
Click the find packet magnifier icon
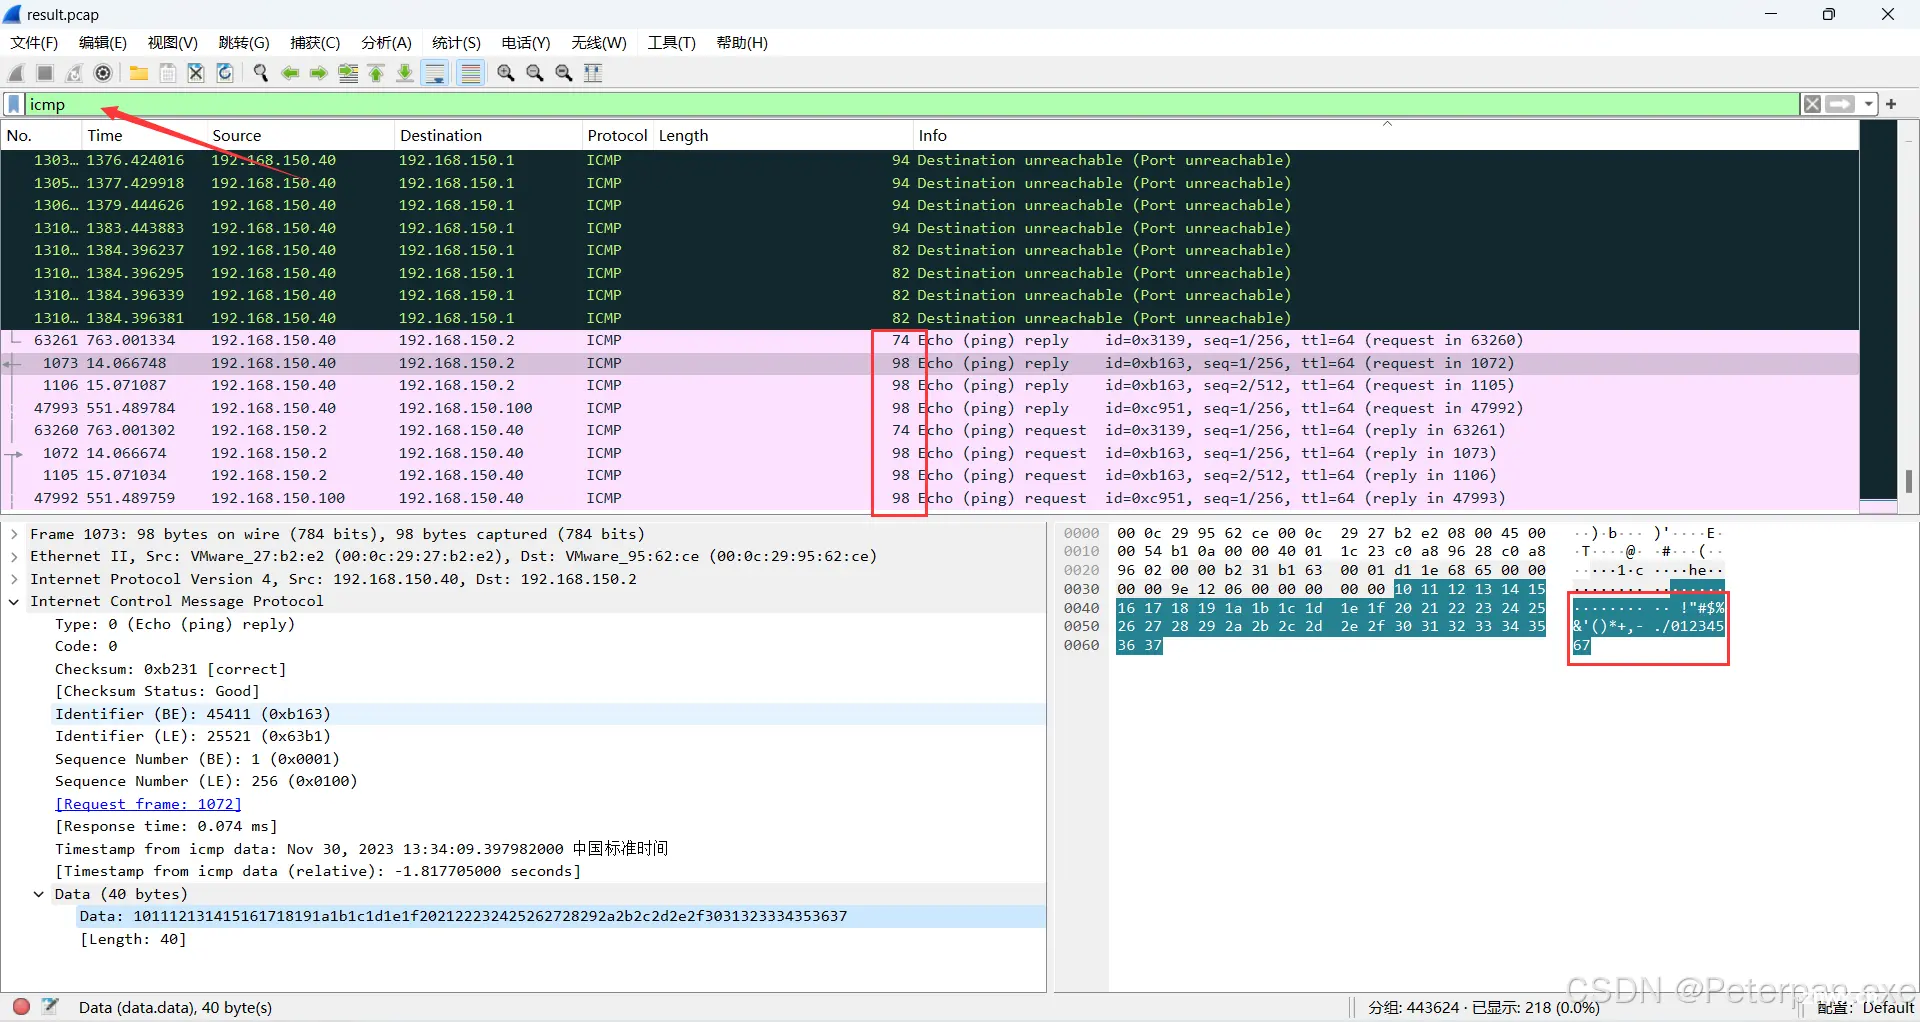tap(261, 73)
